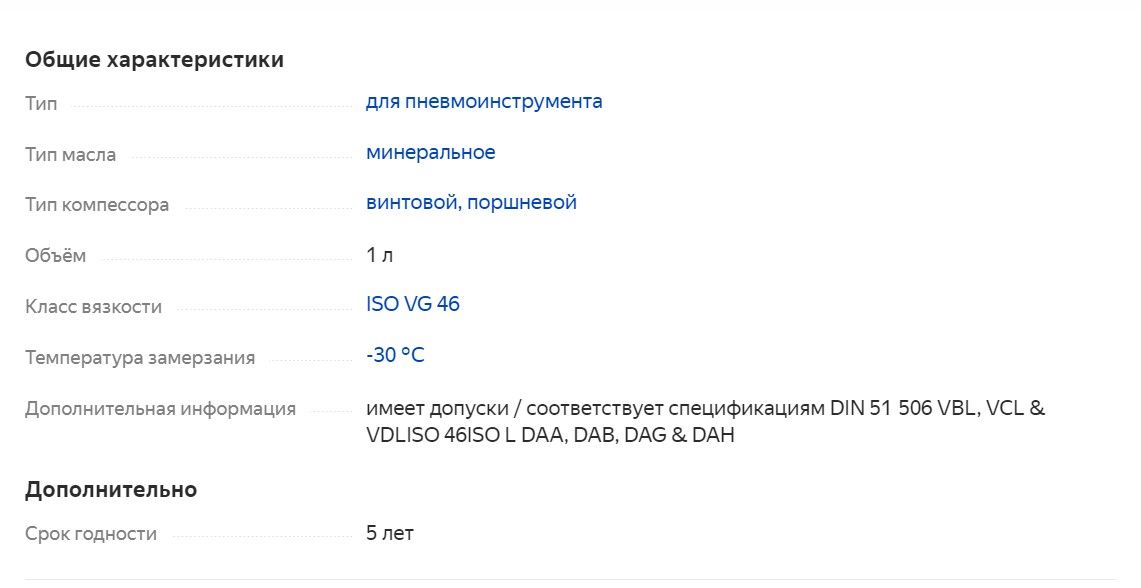Click the 'для пневмоинструмента' type link
The width and height of the screenshot is (1141, 588).
(x=484, y=102)
